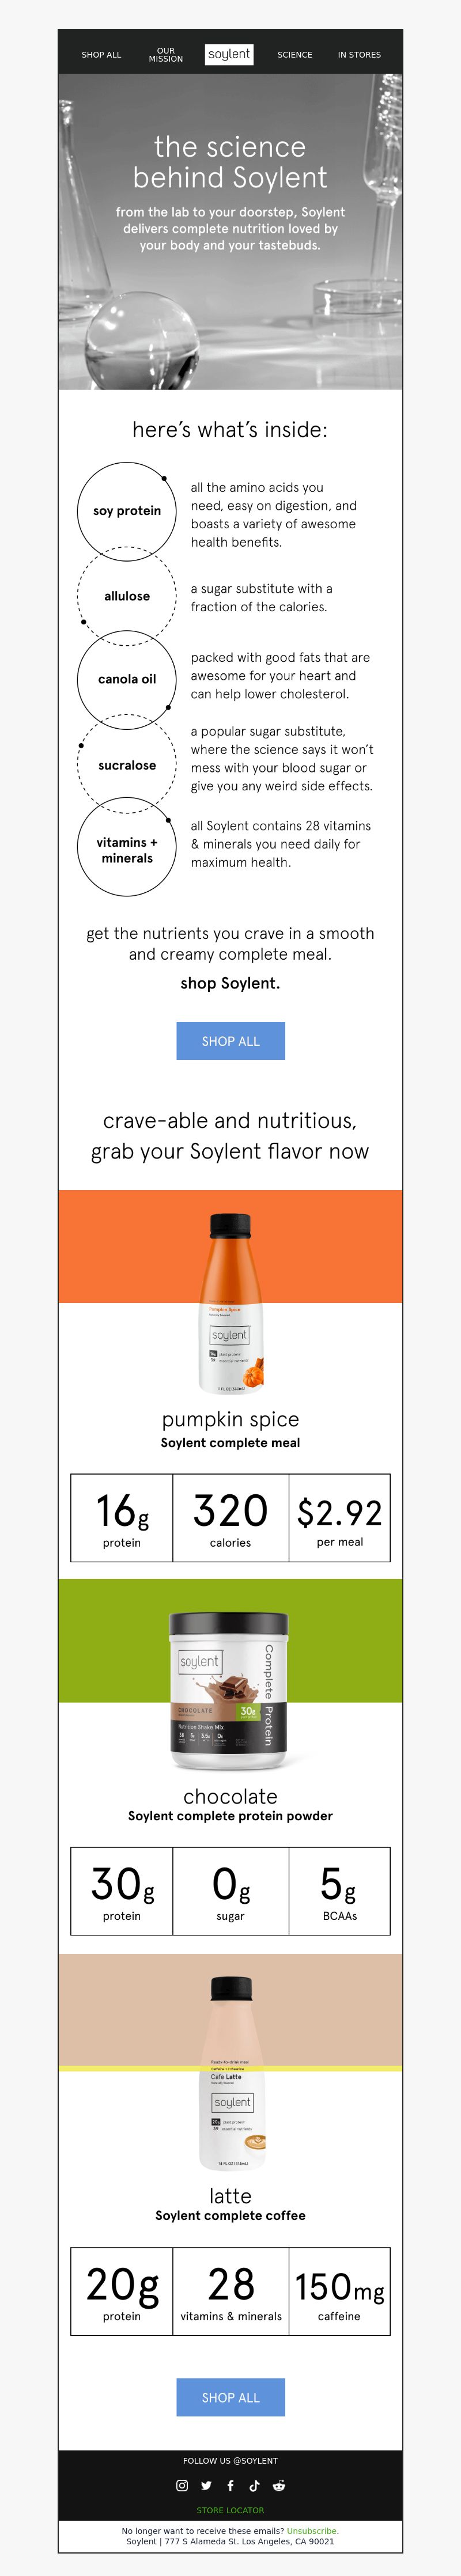This screenshot has height=2576, width=461.
Task: Click the soy protein circle
Action: 127,510
